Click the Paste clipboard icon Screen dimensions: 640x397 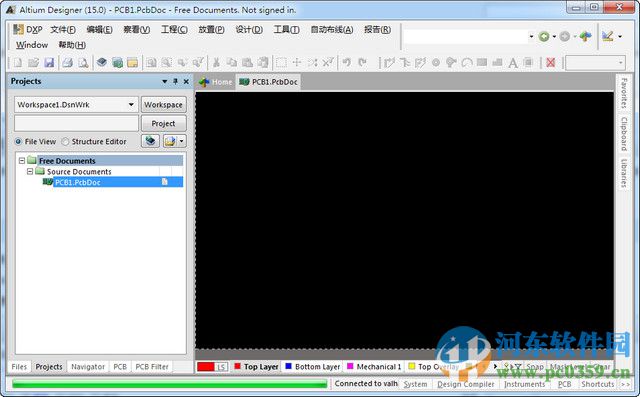coord(247,62)
